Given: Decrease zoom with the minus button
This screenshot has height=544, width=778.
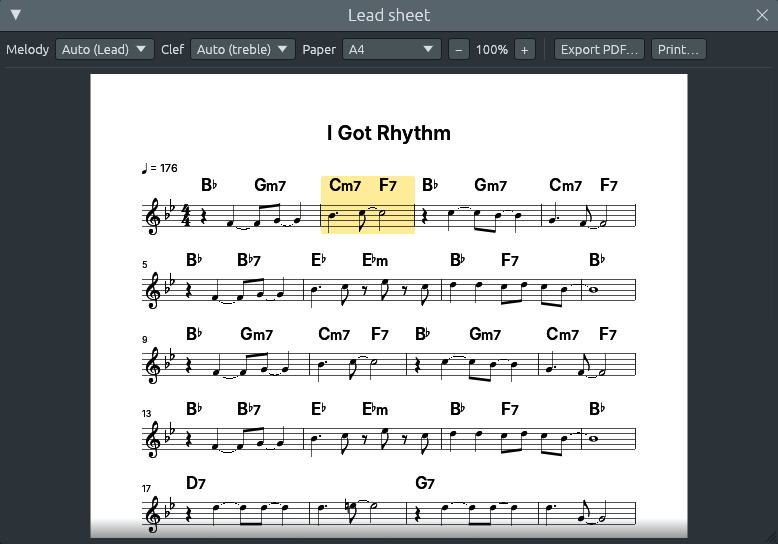Looking at the screenshot, I should click(458, 50).
